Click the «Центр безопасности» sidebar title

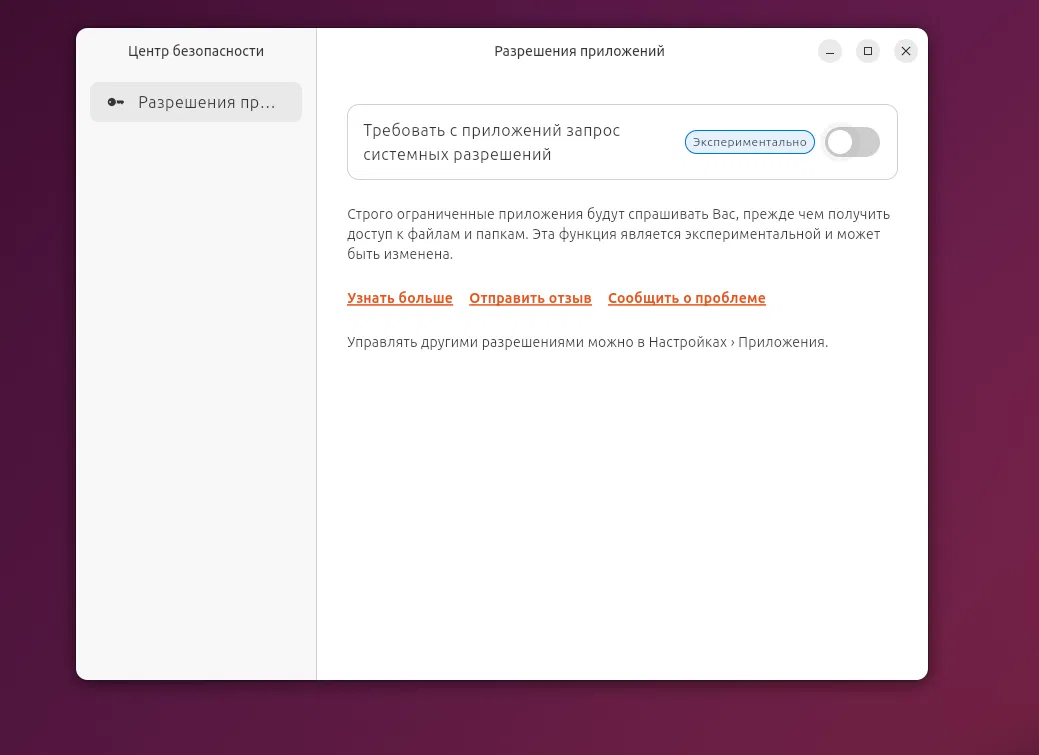click(x=196, y=51)
